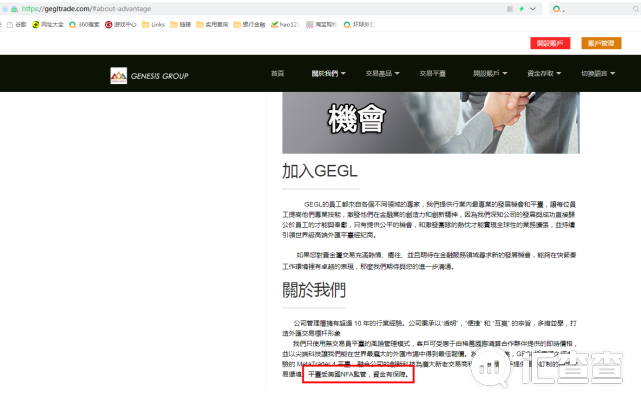Open the 游戏中心 bookmark
641x397 pixels.
click(121, 25)
